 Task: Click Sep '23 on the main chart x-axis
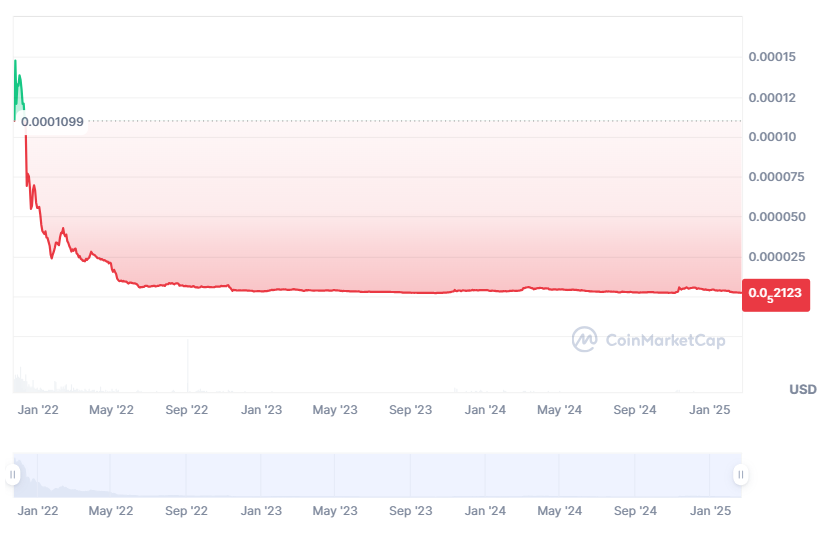tap(410, 410)
